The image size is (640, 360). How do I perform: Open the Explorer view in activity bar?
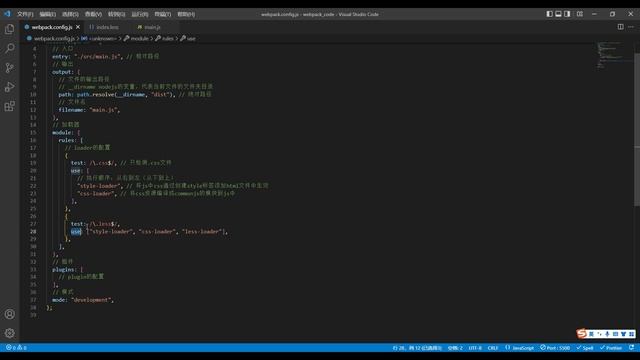coord(9,29)
